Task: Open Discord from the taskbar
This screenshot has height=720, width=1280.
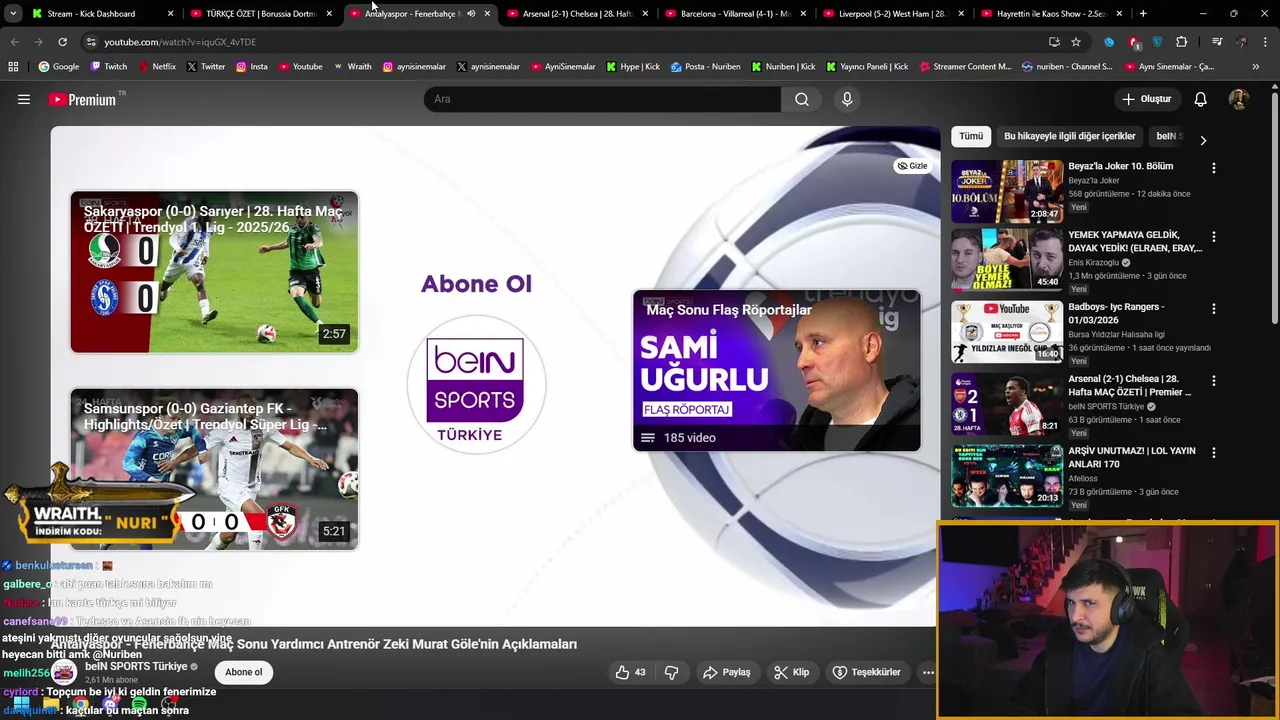Action: pyautogui.click(x=110, y=705)
